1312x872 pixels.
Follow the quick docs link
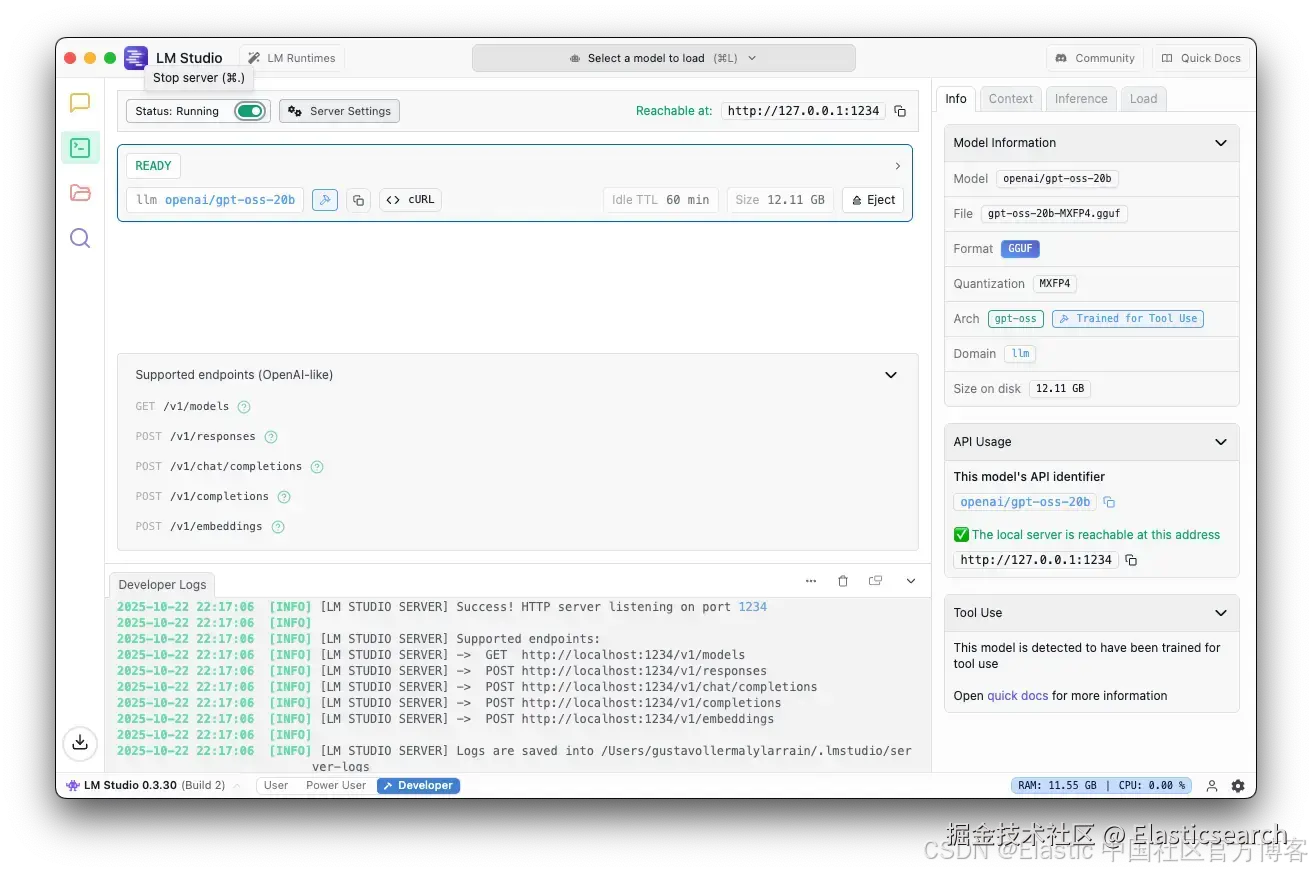(1018, 696)
